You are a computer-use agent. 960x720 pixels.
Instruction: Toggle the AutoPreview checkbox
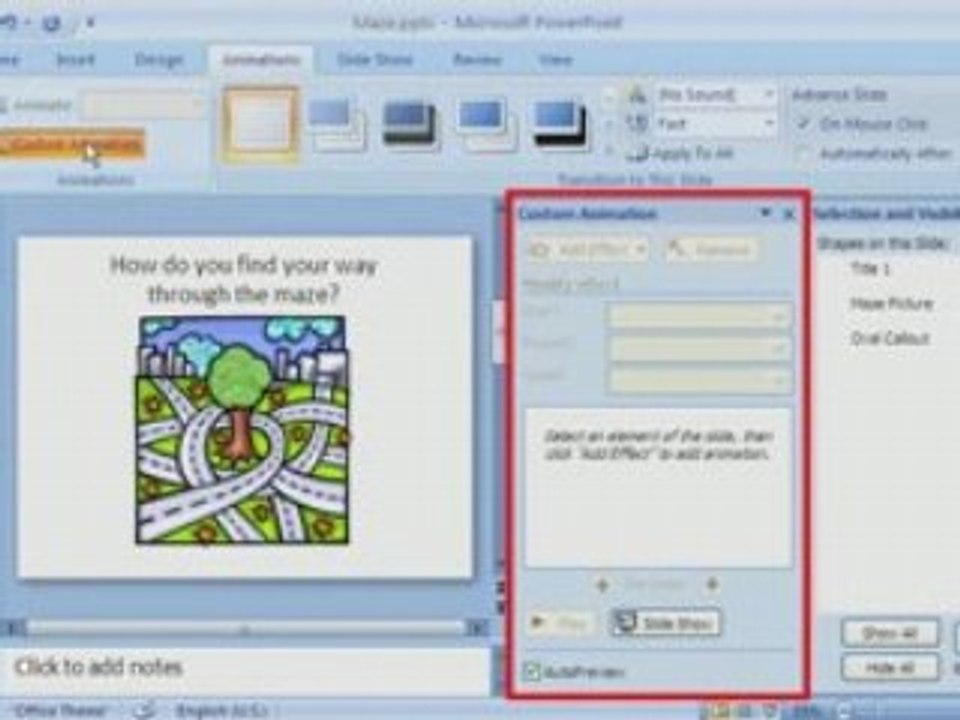tap(531, 672)
